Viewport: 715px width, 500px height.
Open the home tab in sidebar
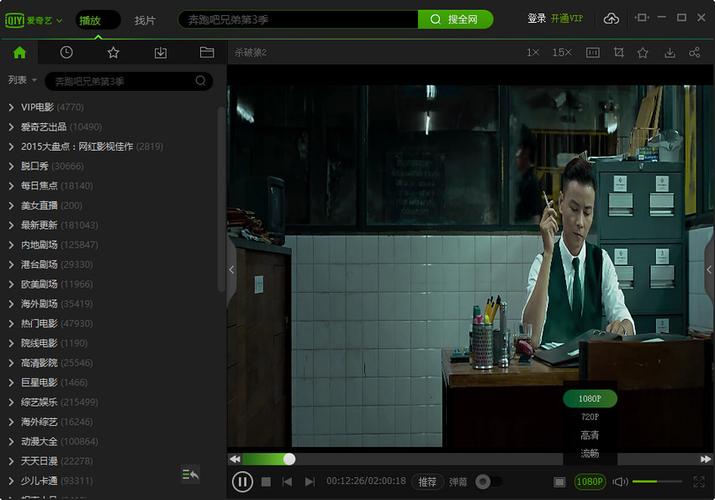point(19,53)
